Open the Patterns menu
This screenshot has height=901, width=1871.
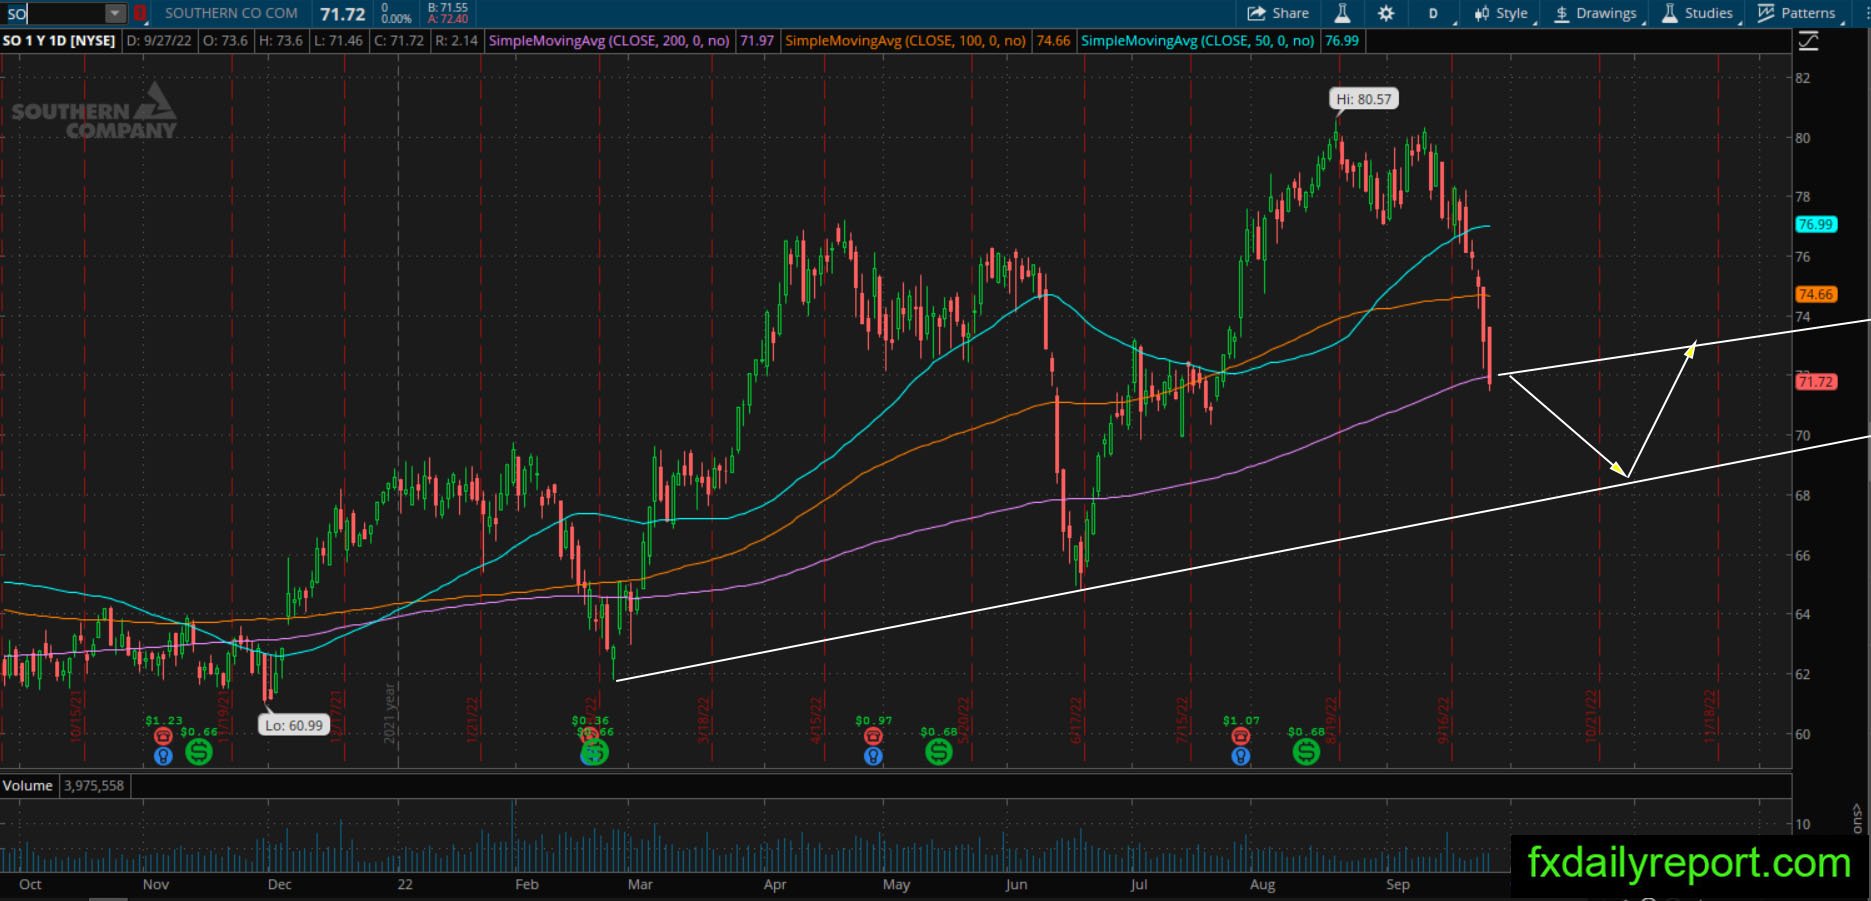(1797, 13)
